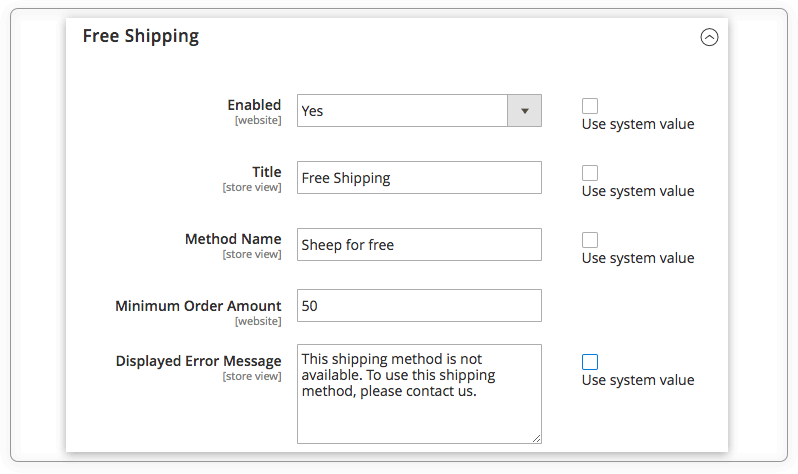Click inside the Displayed Error Message textarea
Viewport: 798px width, 474px height.
click(419, 394)
